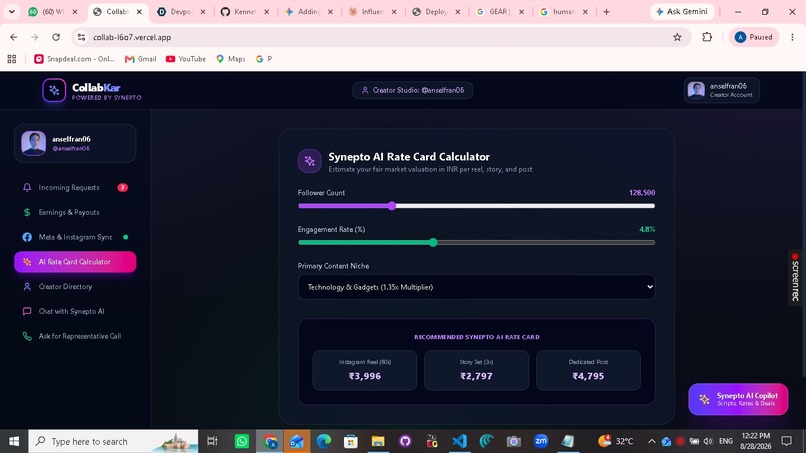Screen dimensions: 806x453
Task: Click Creator Studio @anselfran06 badge
Action: click(413, 90)
